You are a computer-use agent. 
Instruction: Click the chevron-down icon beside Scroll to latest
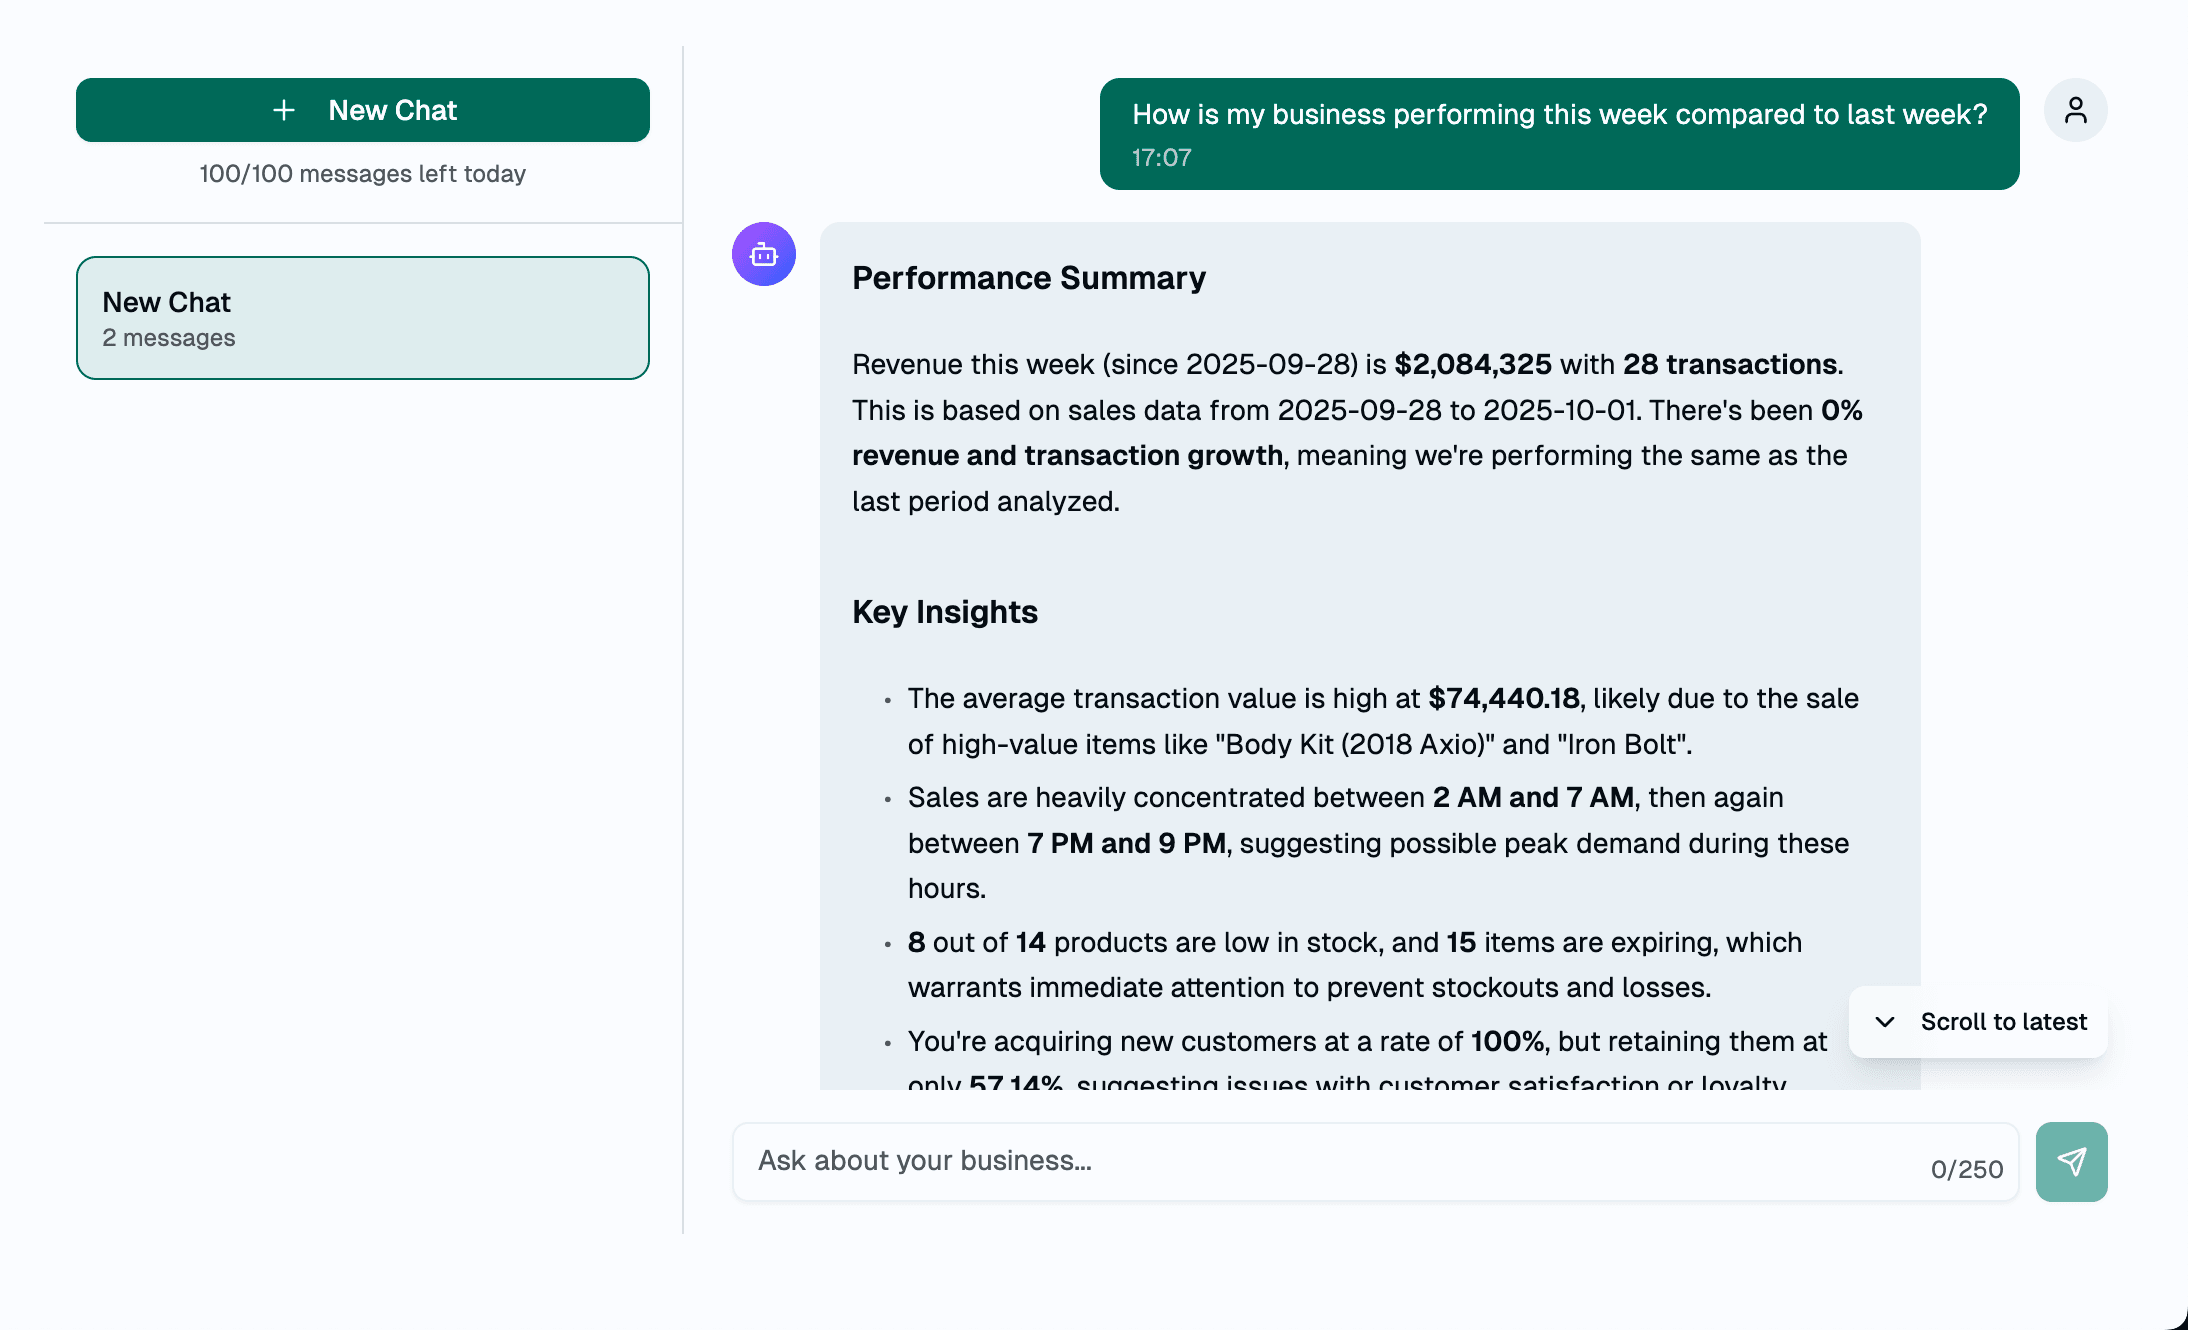click(1885, 1022)
